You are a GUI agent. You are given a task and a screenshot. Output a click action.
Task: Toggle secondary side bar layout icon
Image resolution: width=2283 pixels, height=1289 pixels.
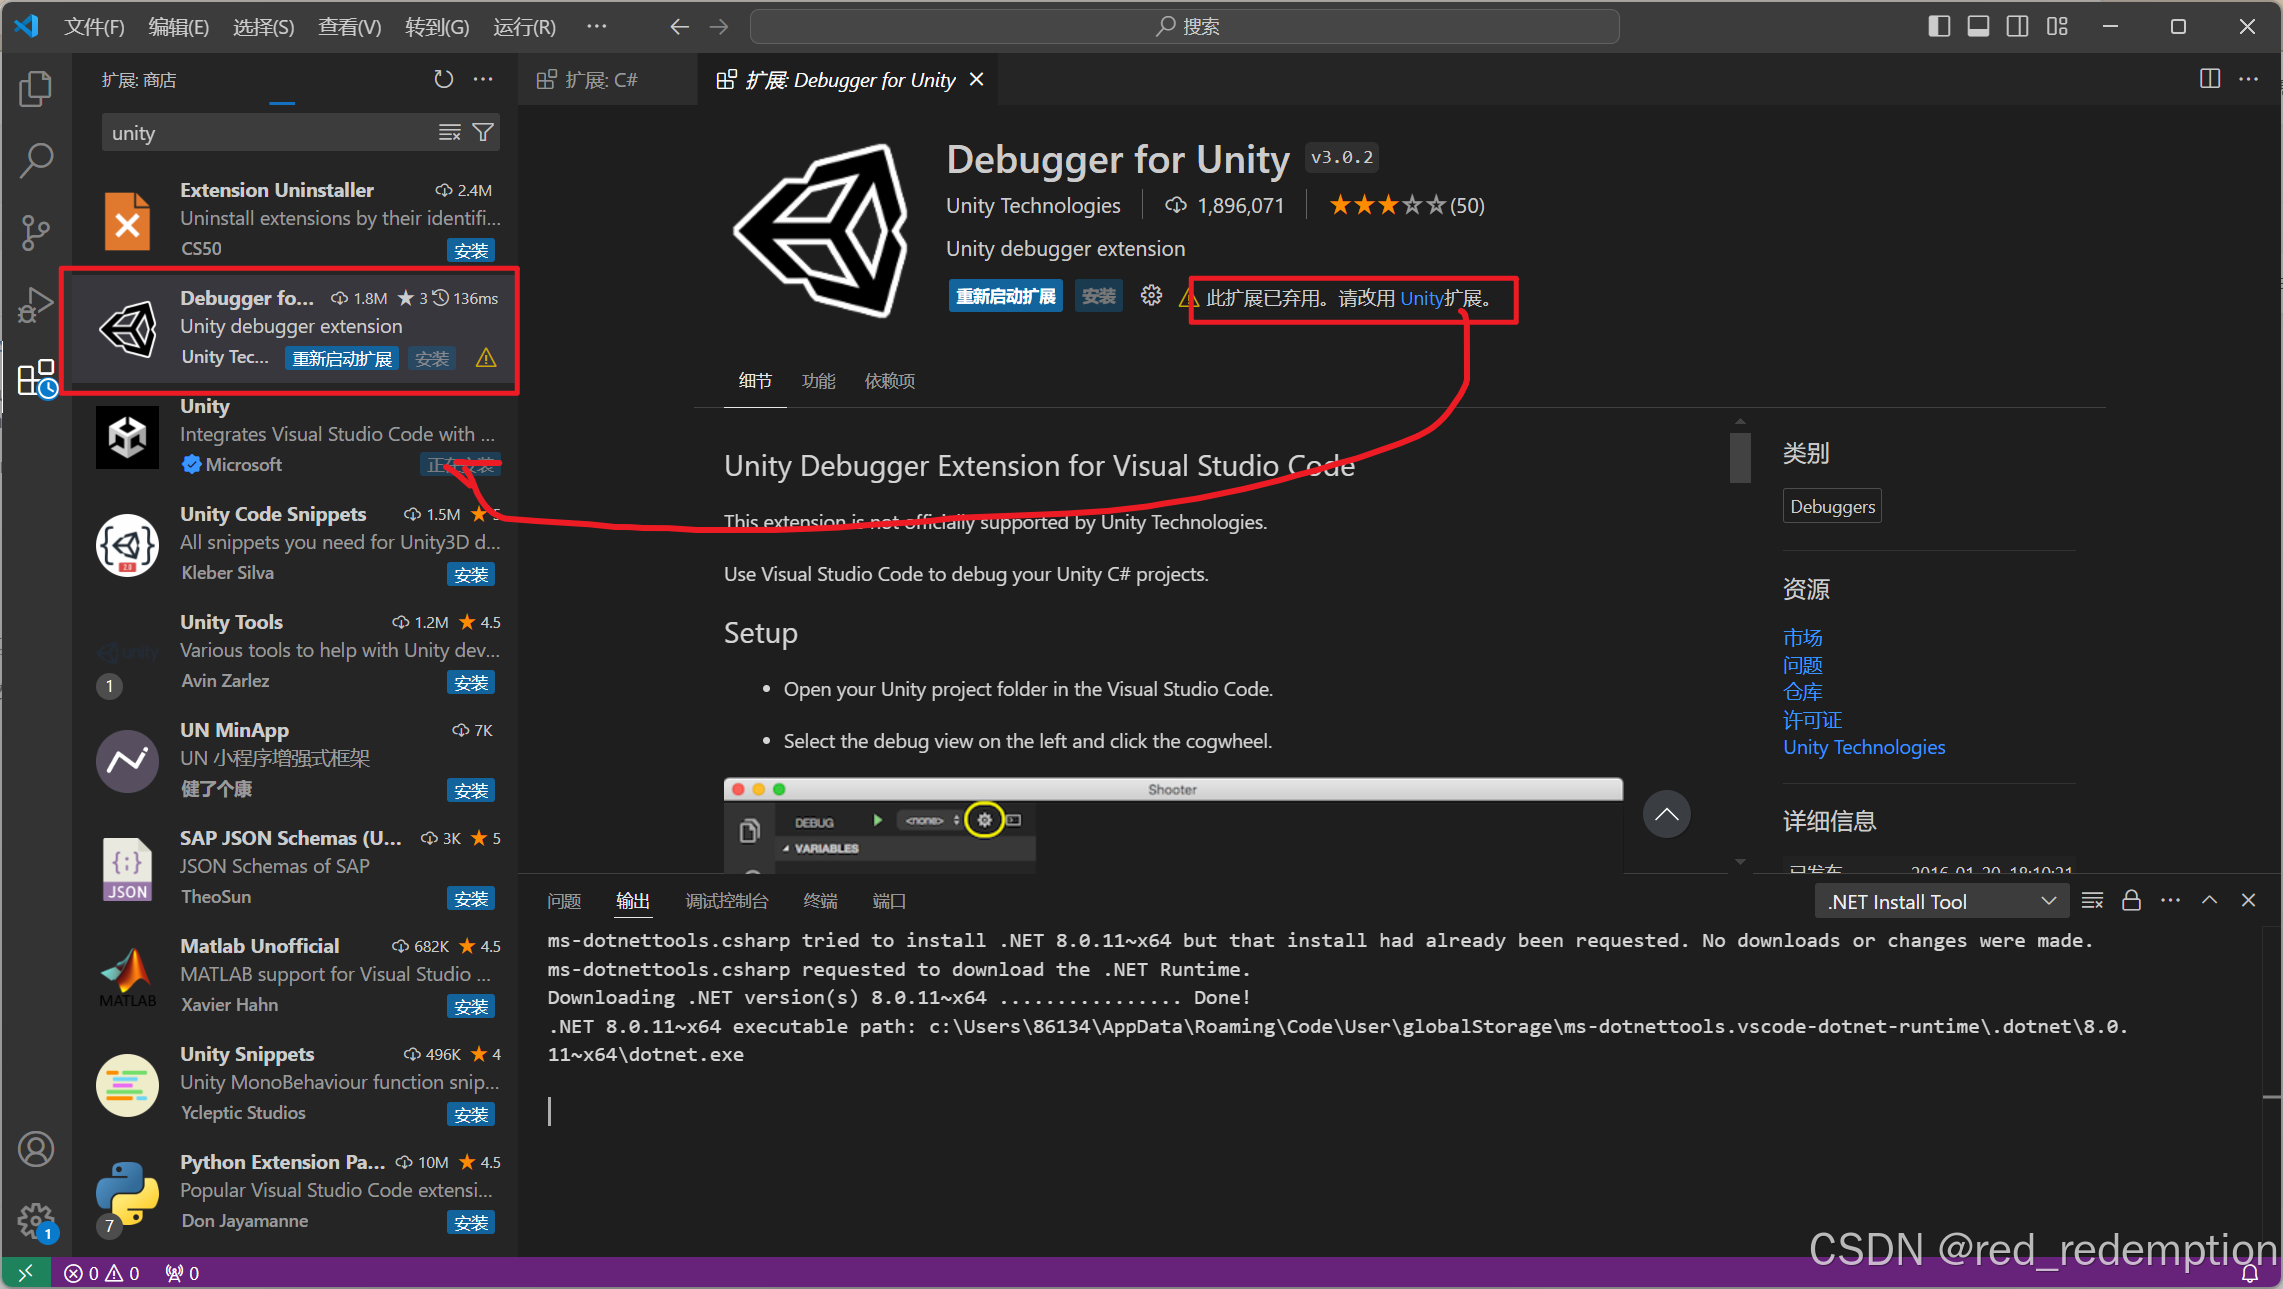[2018, 27]
